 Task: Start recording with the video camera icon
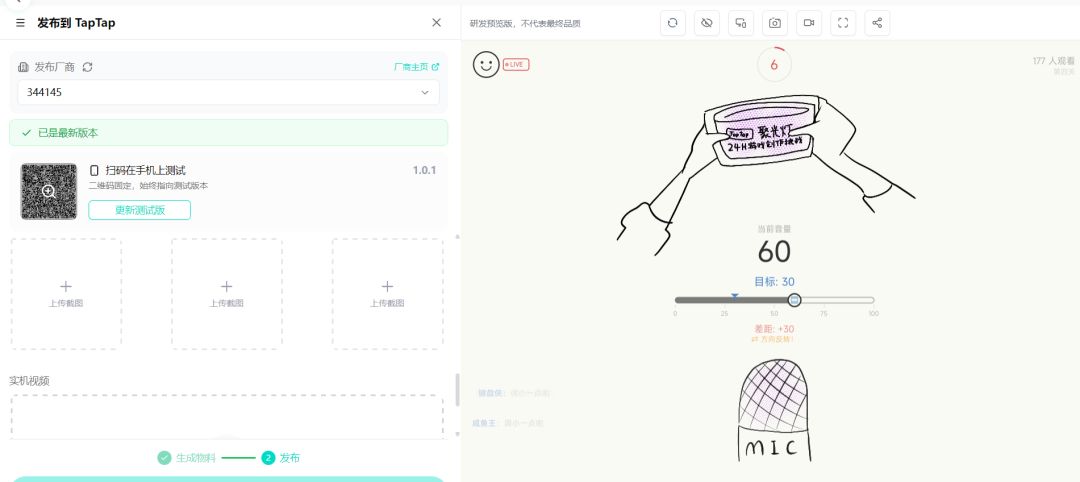[809, 23]
